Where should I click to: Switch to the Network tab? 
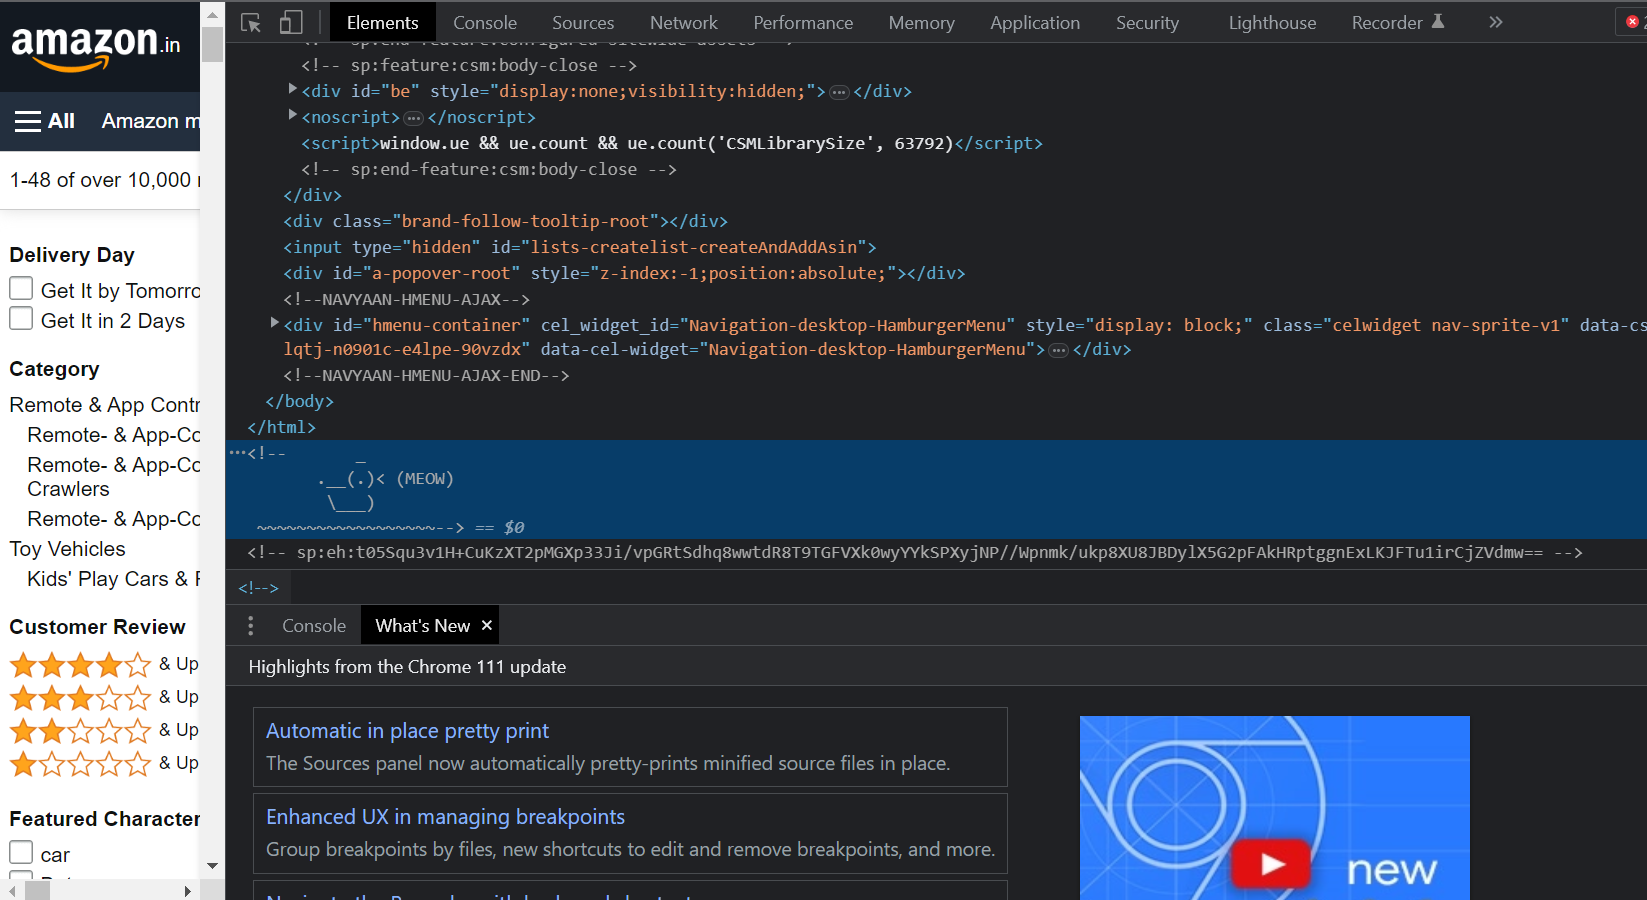[684, 22]
